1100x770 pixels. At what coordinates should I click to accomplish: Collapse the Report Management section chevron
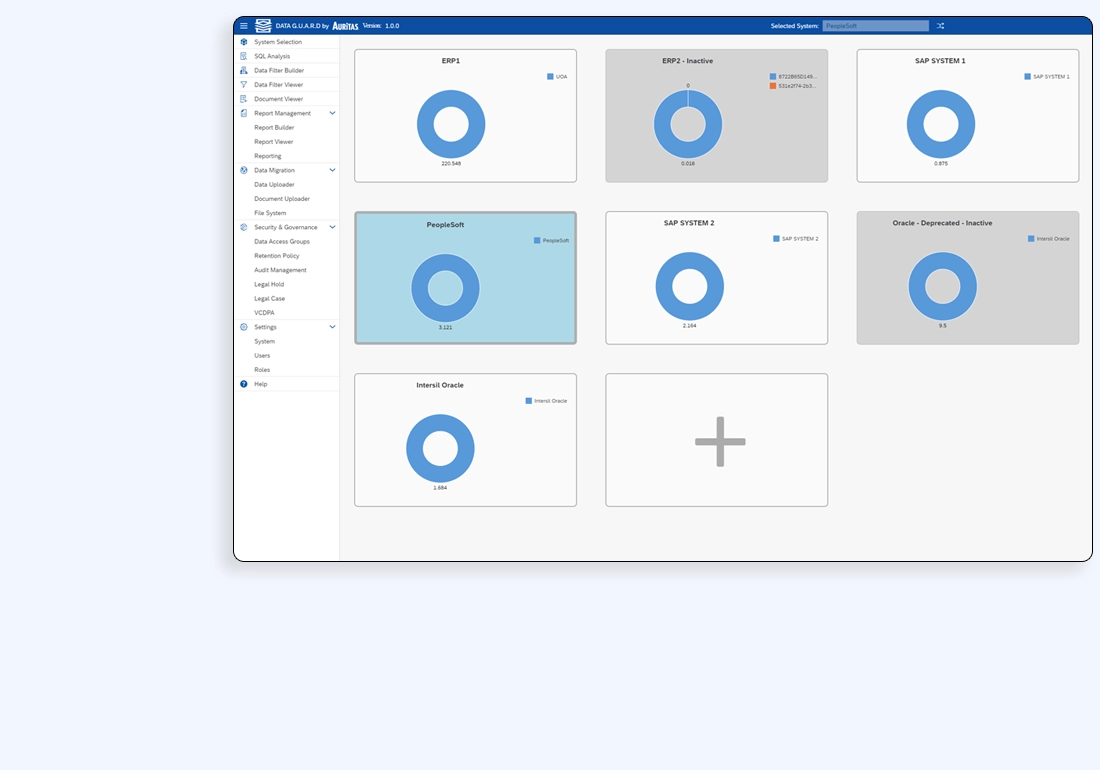click(x=333, y=113)
